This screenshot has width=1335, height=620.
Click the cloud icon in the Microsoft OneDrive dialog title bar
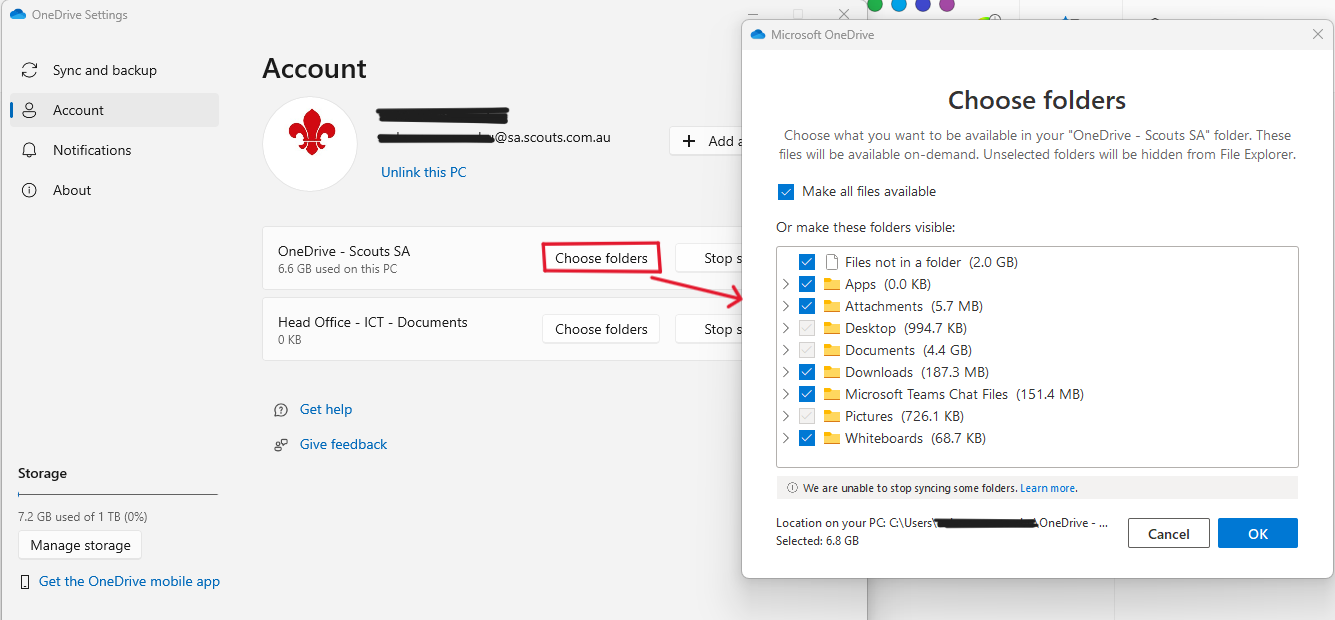pos(757,35)
